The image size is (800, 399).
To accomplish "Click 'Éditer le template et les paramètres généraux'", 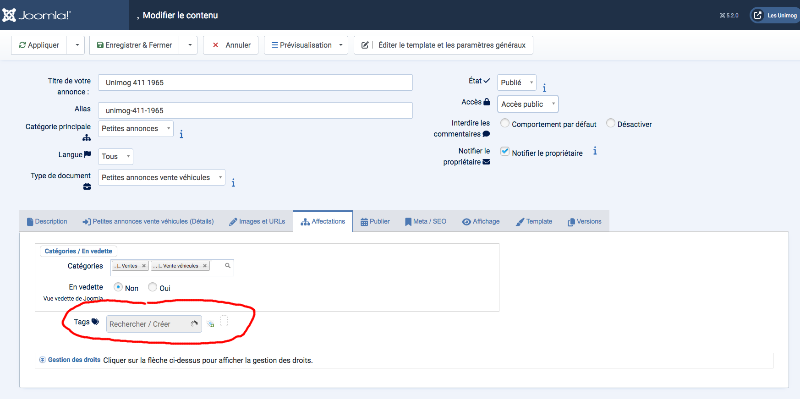I will (x=444, y=45).
